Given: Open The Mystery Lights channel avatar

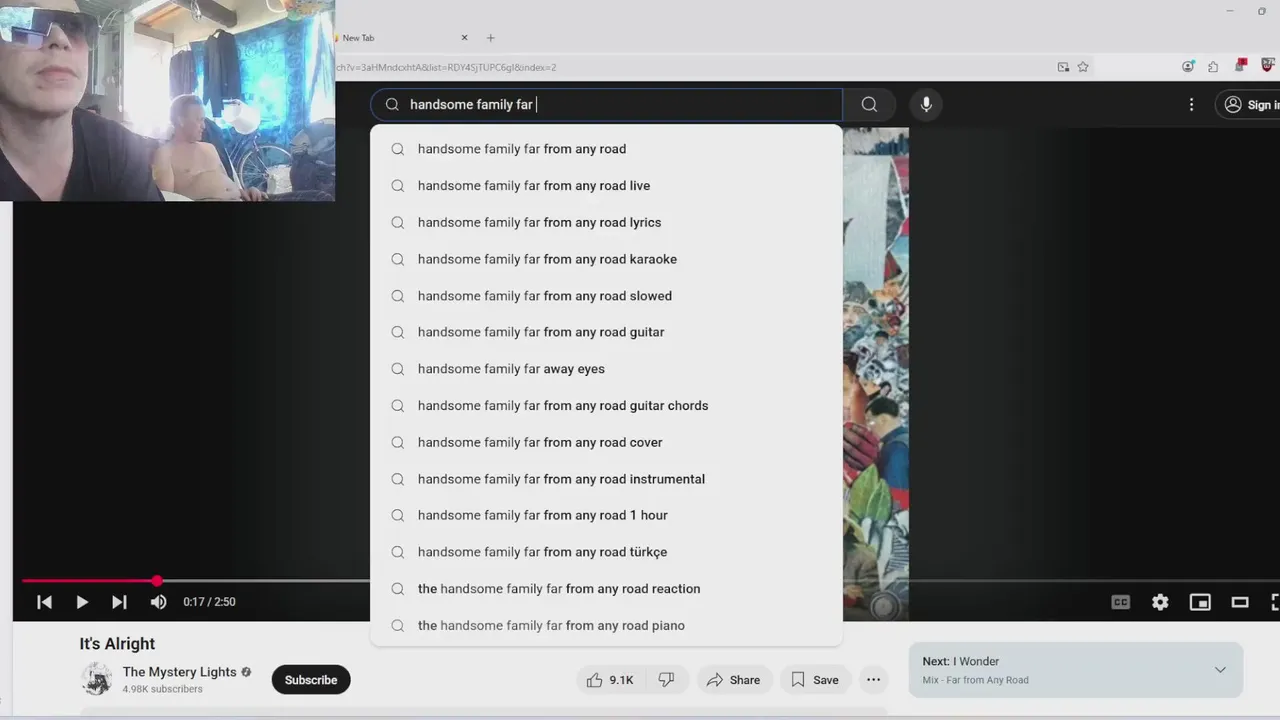Looking at the screenshot, I should [x=97, y=679].
